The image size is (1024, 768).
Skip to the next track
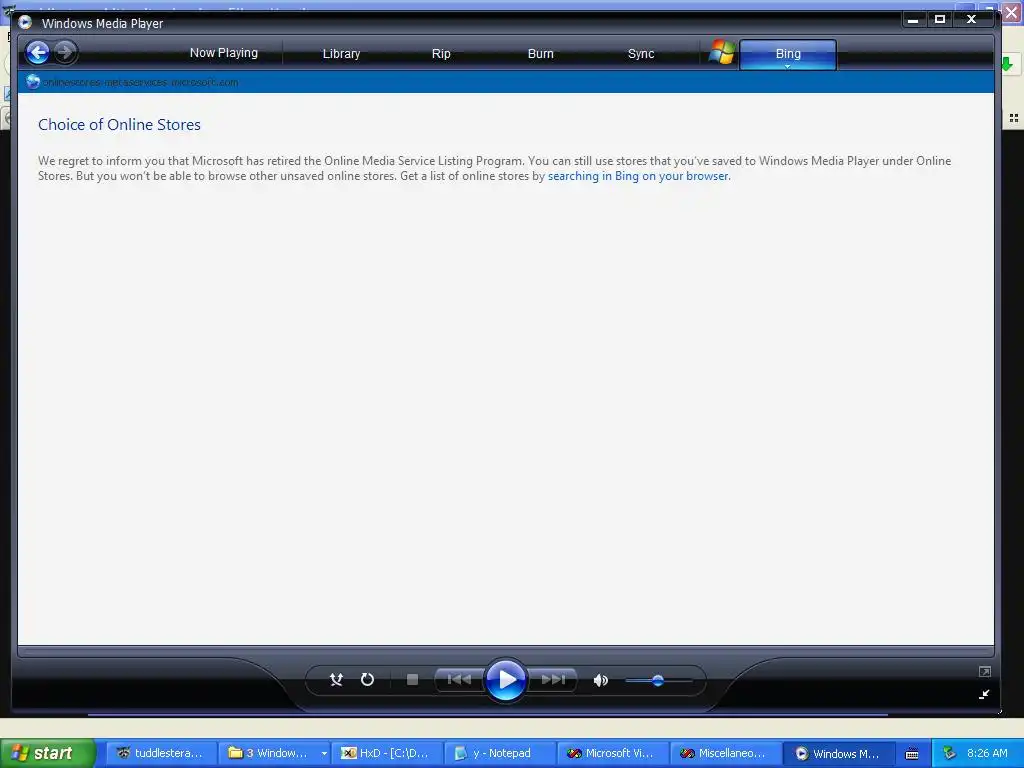553,680
